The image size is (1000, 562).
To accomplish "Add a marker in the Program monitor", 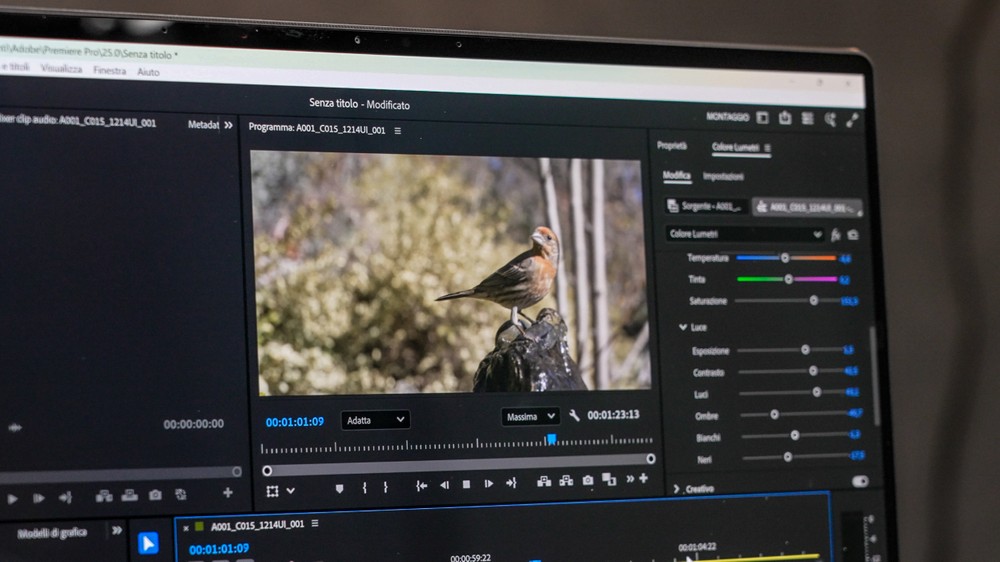I will pyautogui.click(x=339, y=489).
